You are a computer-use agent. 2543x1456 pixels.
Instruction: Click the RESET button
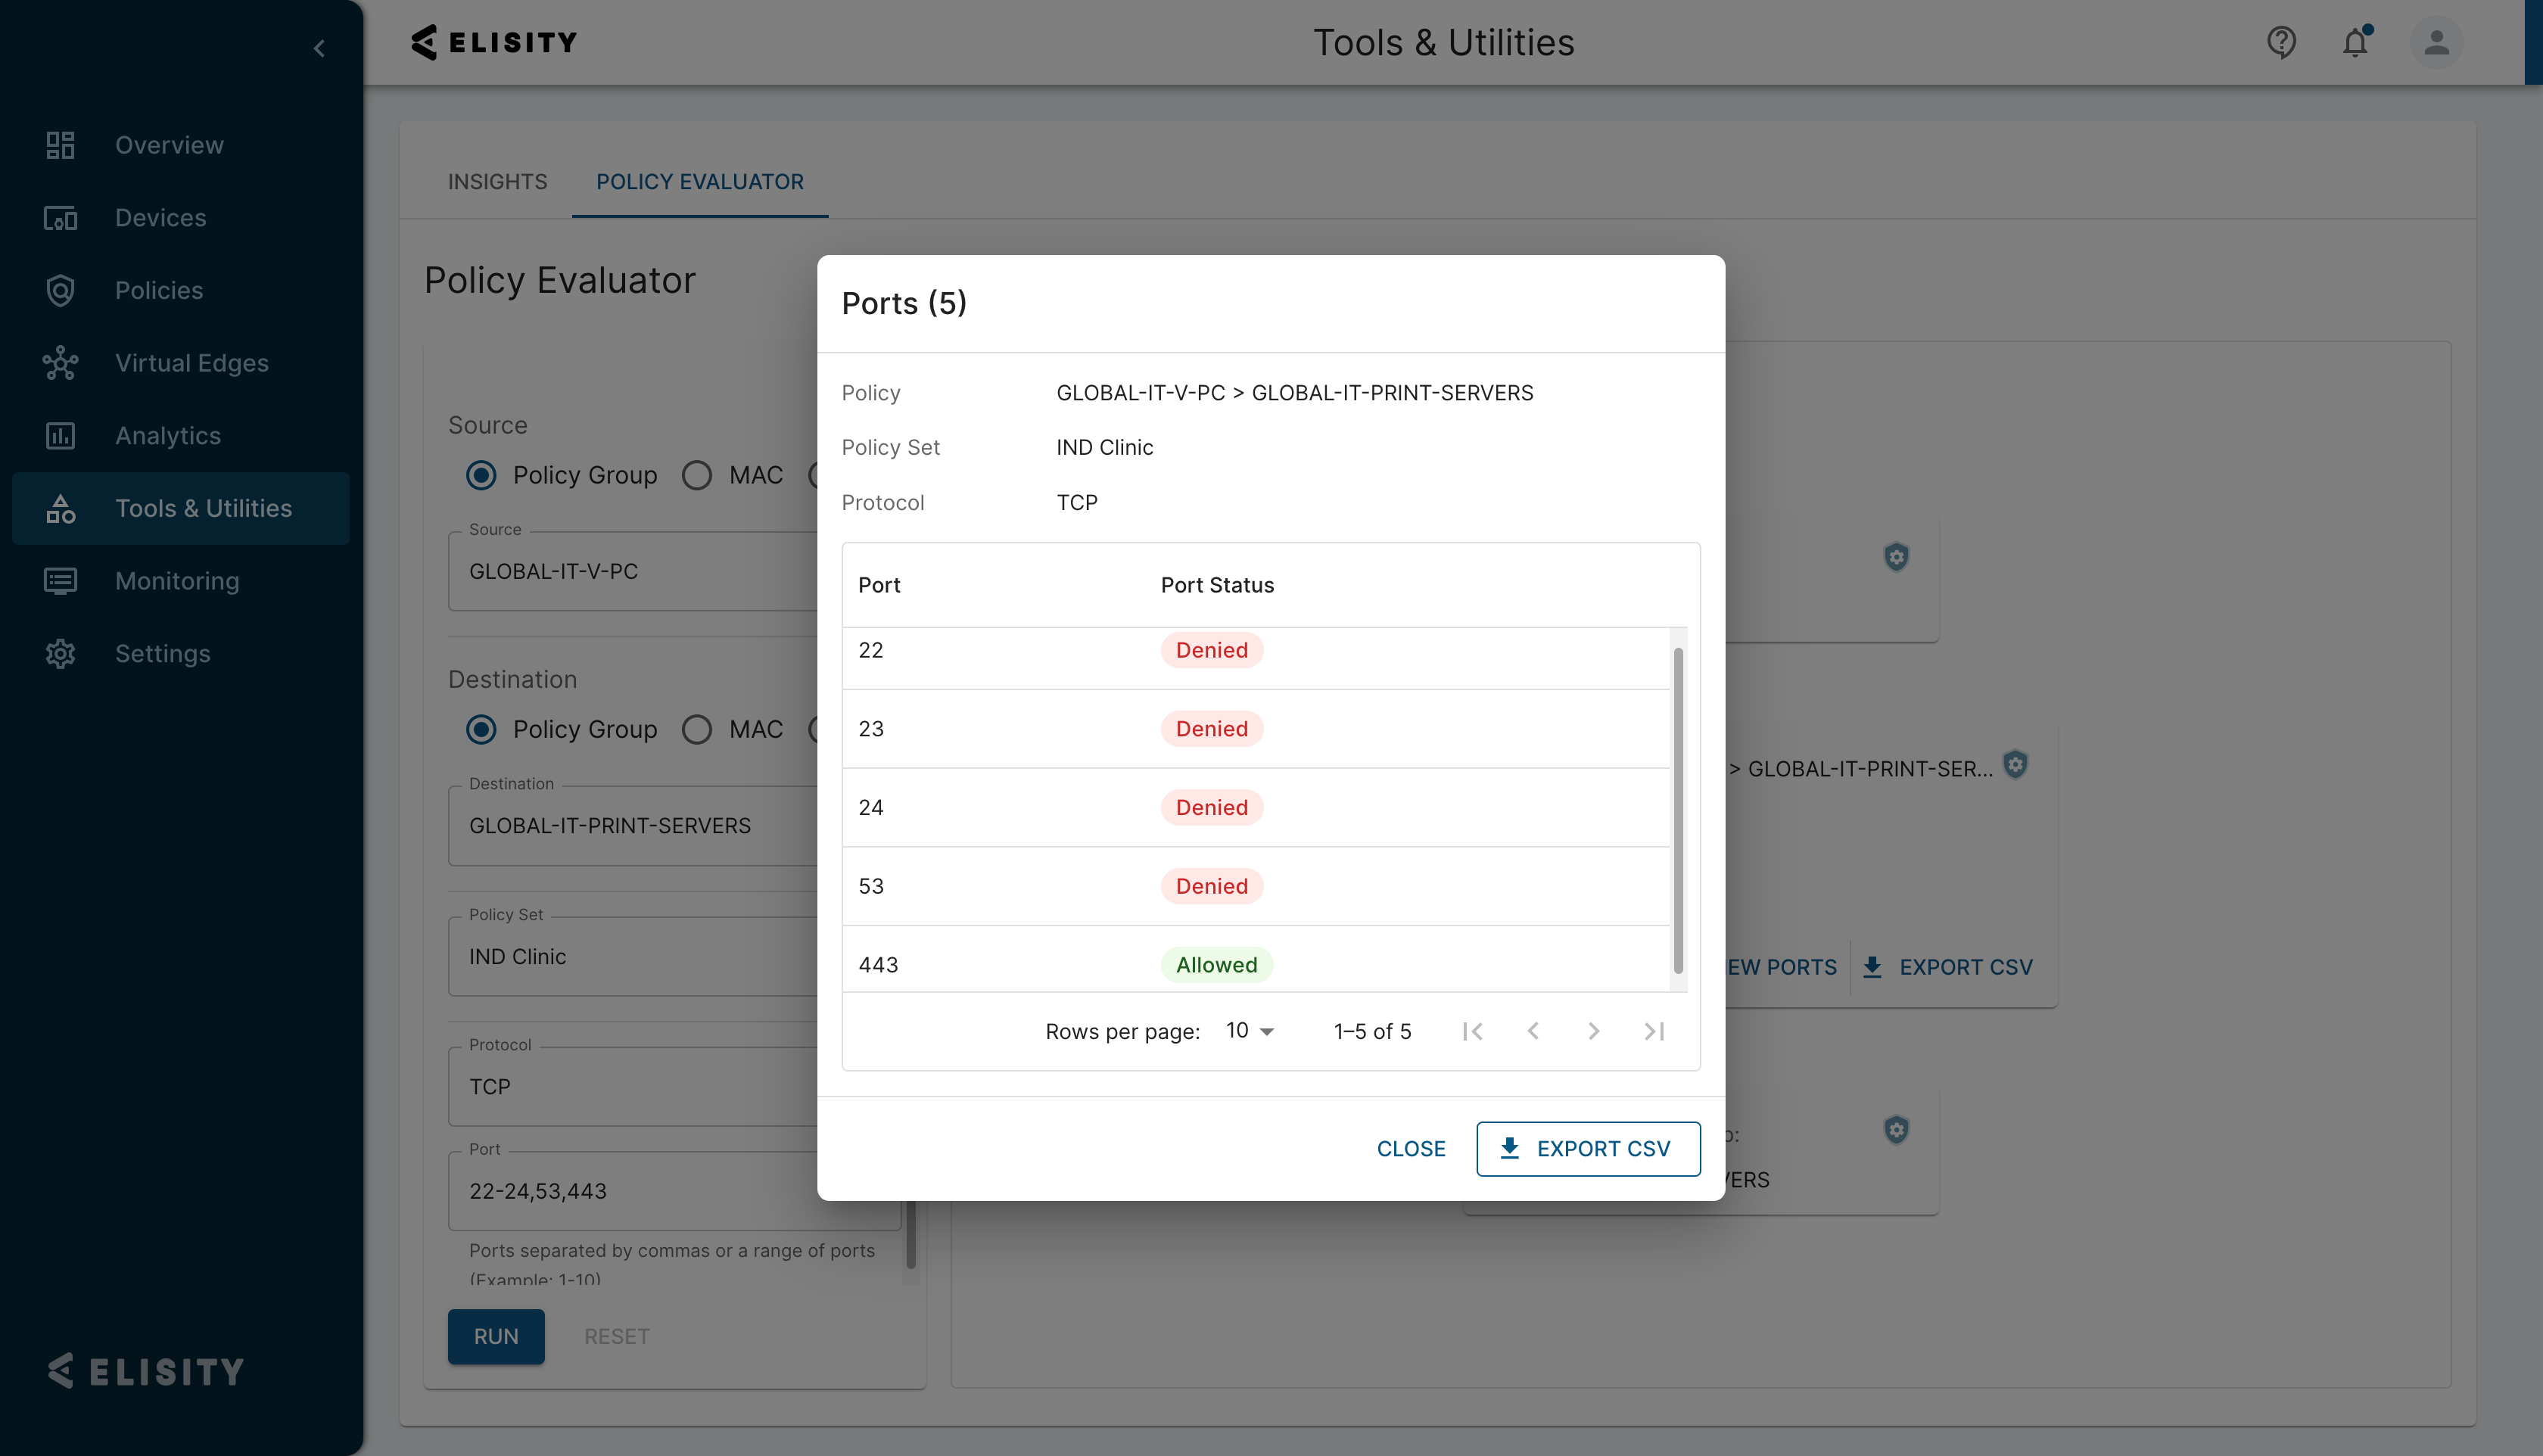(617, 1337)
